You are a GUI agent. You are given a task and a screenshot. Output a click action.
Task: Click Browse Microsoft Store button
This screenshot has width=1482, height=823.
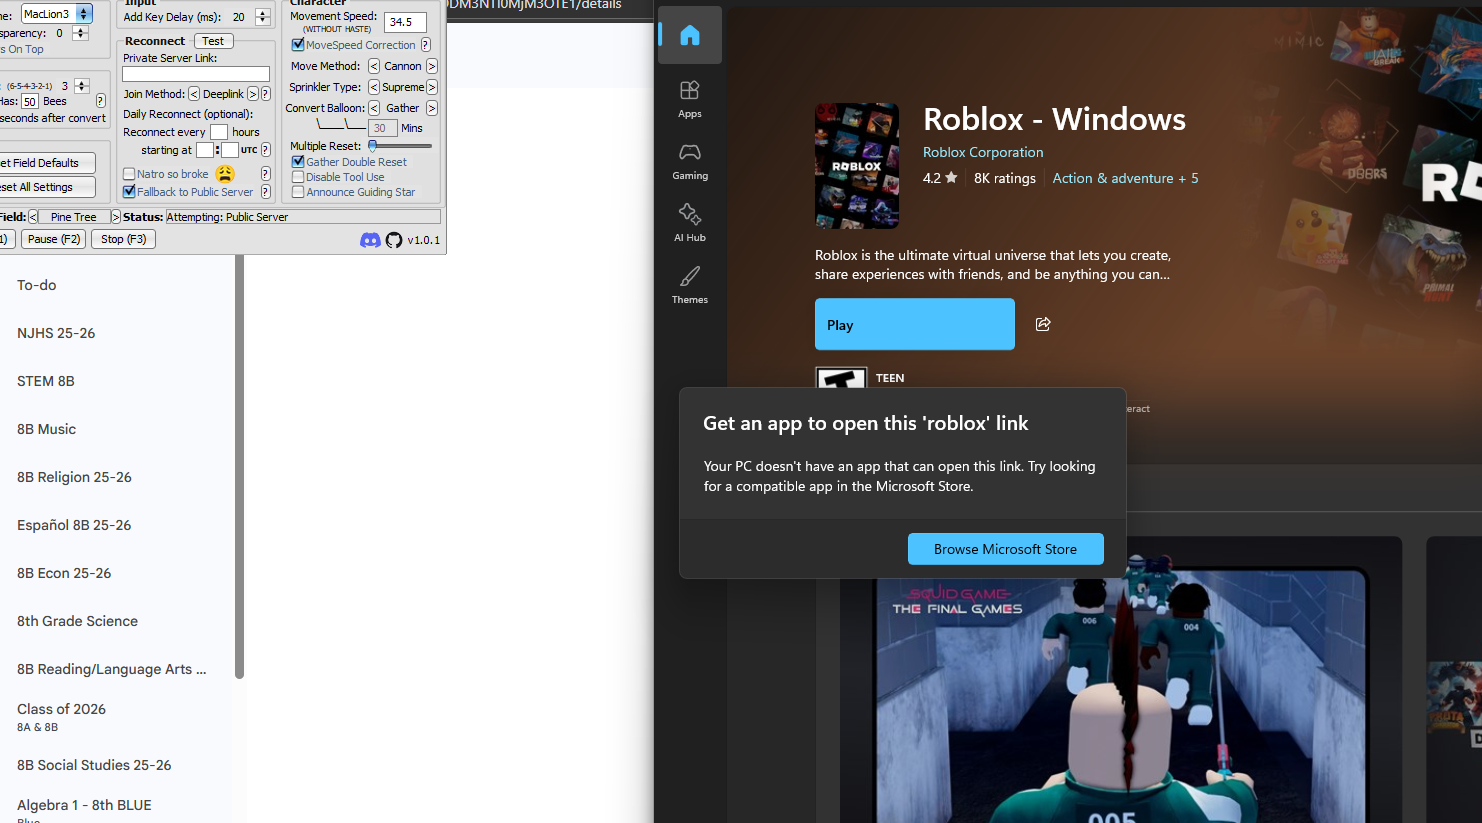(1006, 549)
